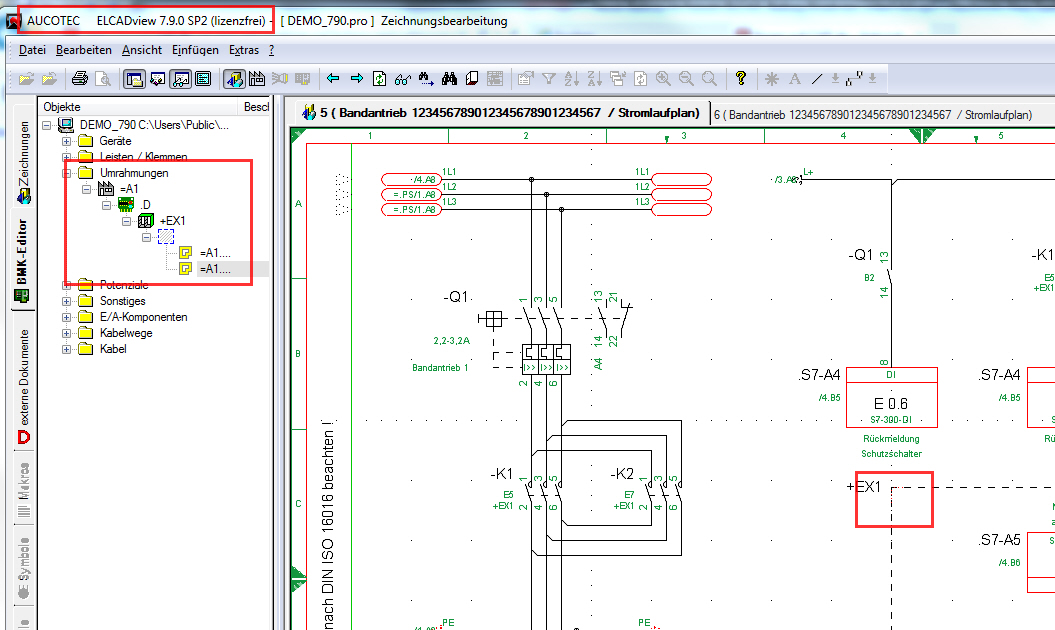1055x630 pixels.
Task: Switch to the BMK-Editor side tab
Action: 22,260
